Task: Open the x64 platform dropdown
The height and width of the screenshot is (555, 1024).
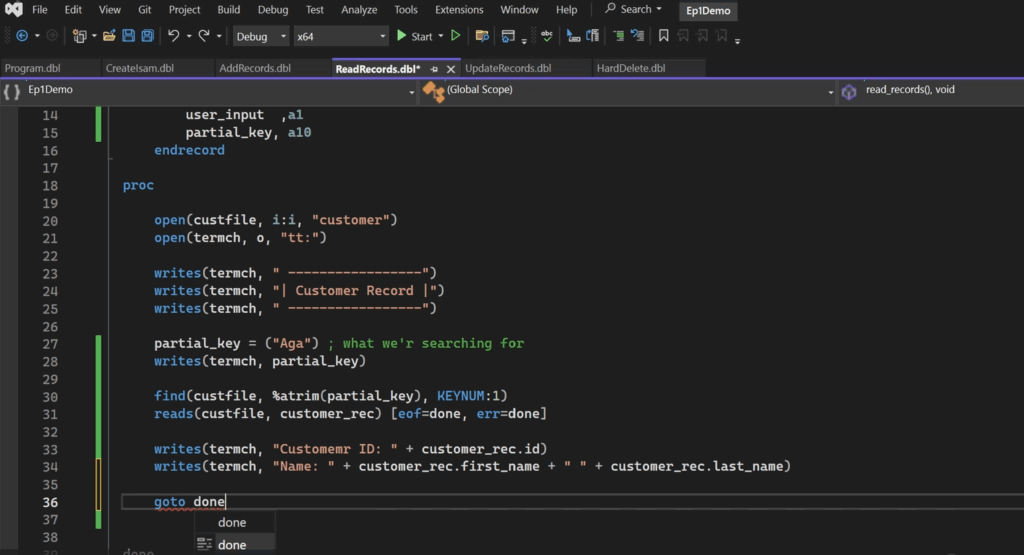Action: tap(340, 36)
